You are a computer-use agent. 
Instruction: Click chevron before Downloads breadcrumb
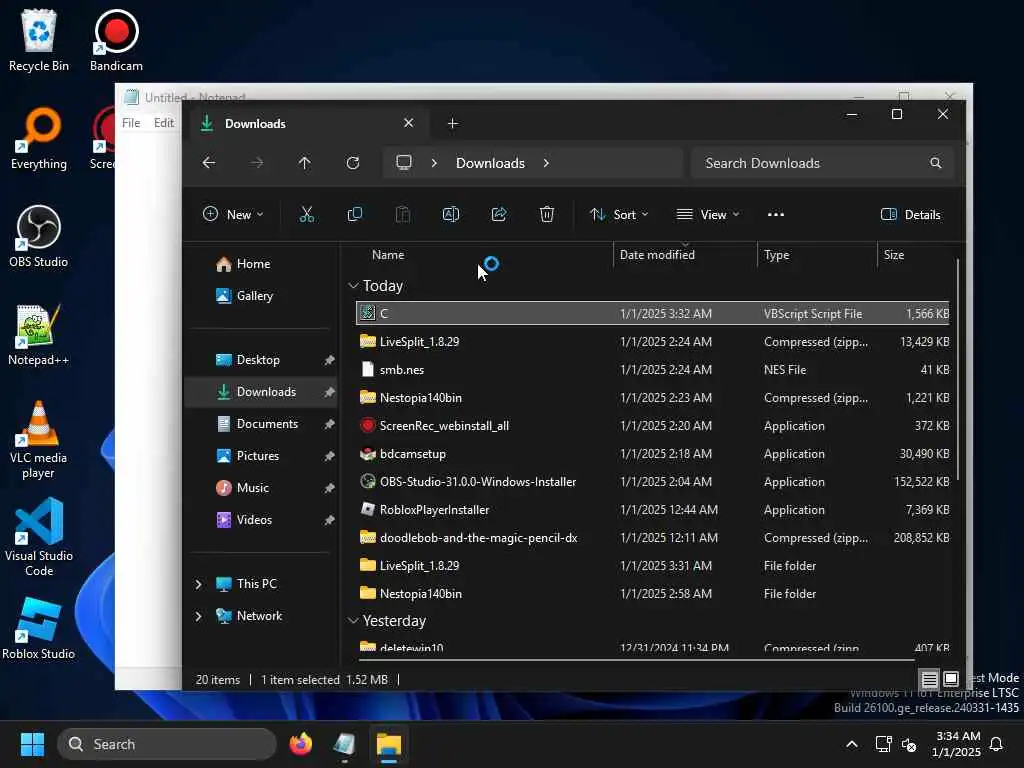(x=434, y=163)
